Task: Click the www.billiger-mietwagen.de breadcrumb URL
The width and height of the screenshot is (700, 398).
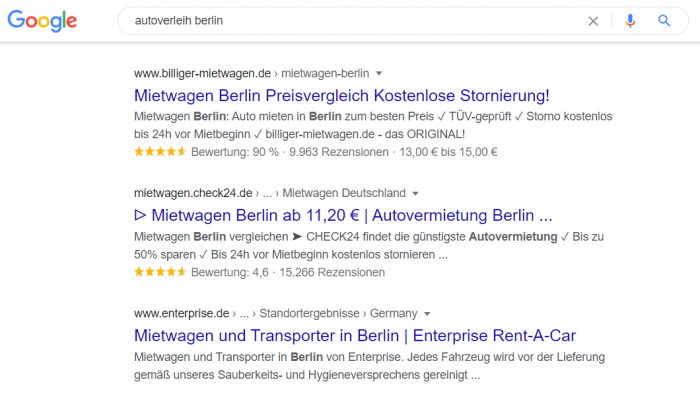Action: pos(202,73)
